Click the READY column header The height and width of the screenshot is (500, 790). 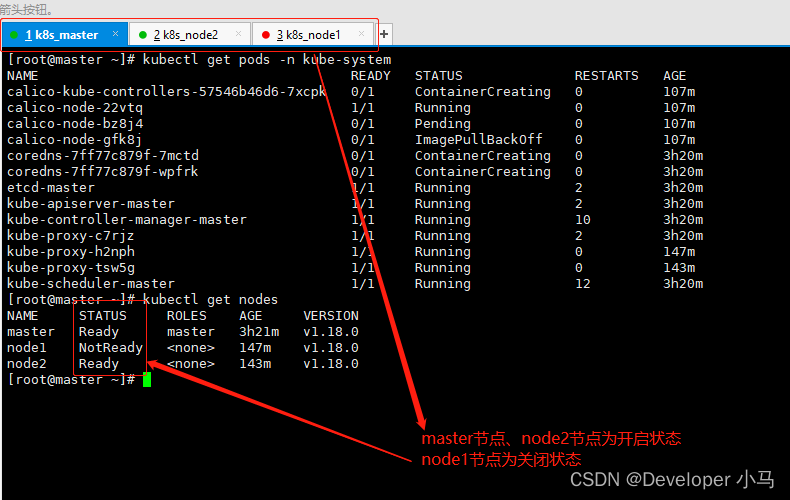370,76
